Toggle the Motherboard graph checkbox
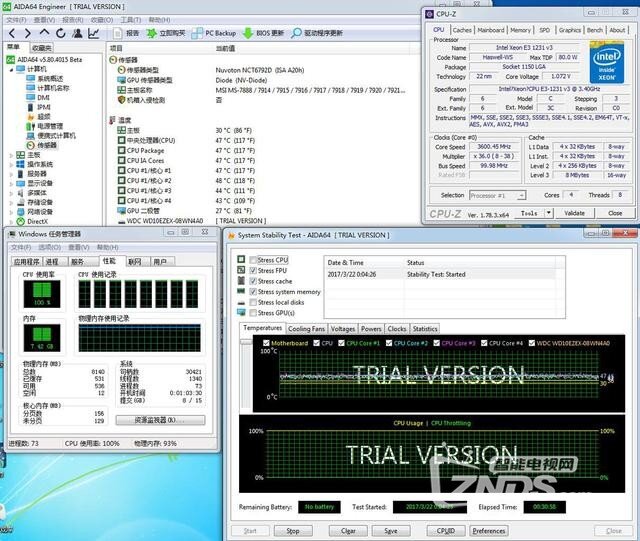 pyautogui.click(x=266, y=343)
